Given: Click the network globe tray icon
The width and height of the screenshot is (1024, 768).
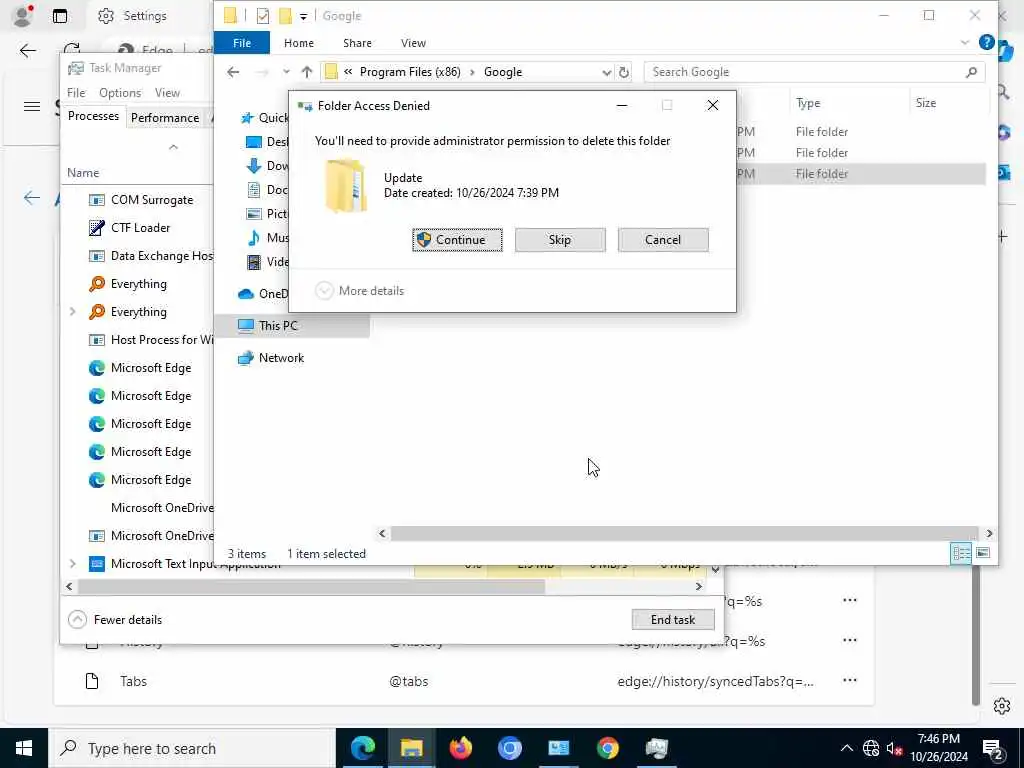Looking at the screenshot, I should 871,748.
